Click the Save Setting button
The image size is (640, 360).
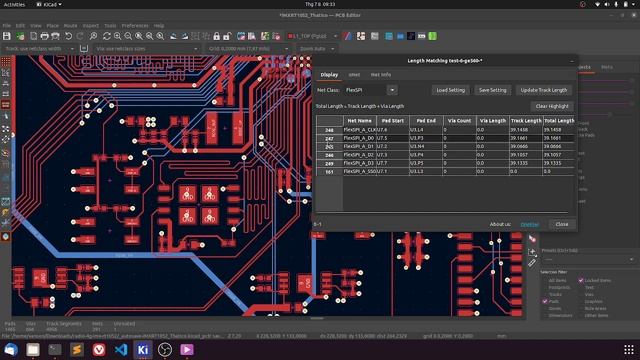click(x=493, y=90)
